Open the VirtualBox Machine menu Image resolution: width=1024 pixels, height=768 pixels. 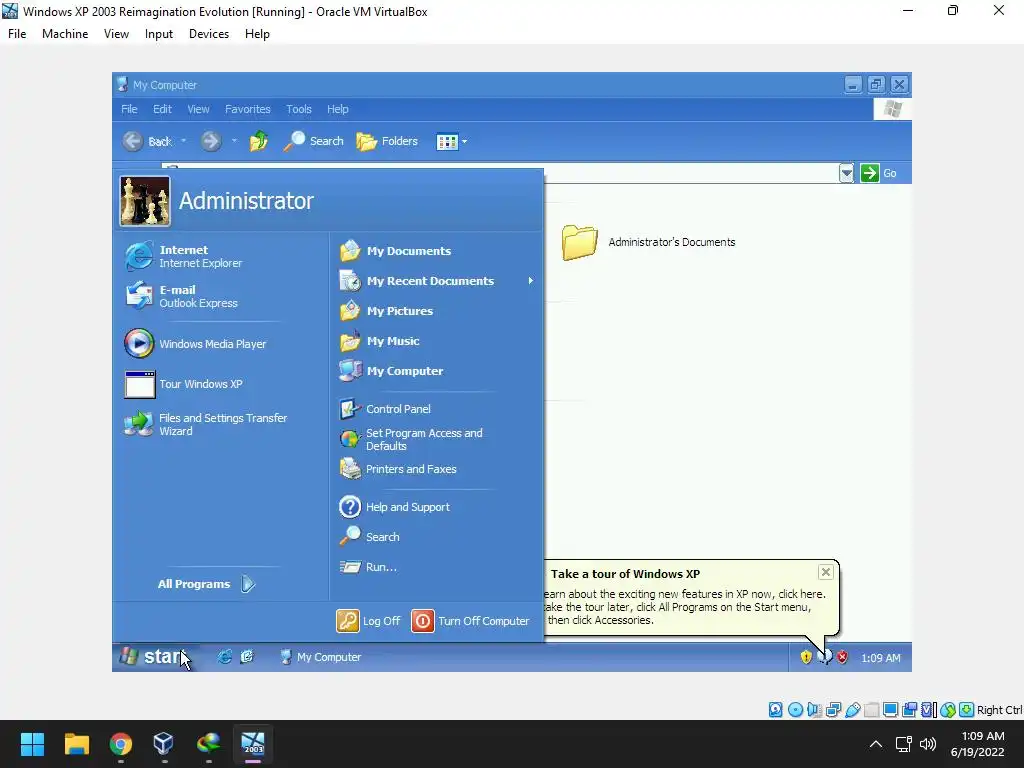click(x=65, y=34)
